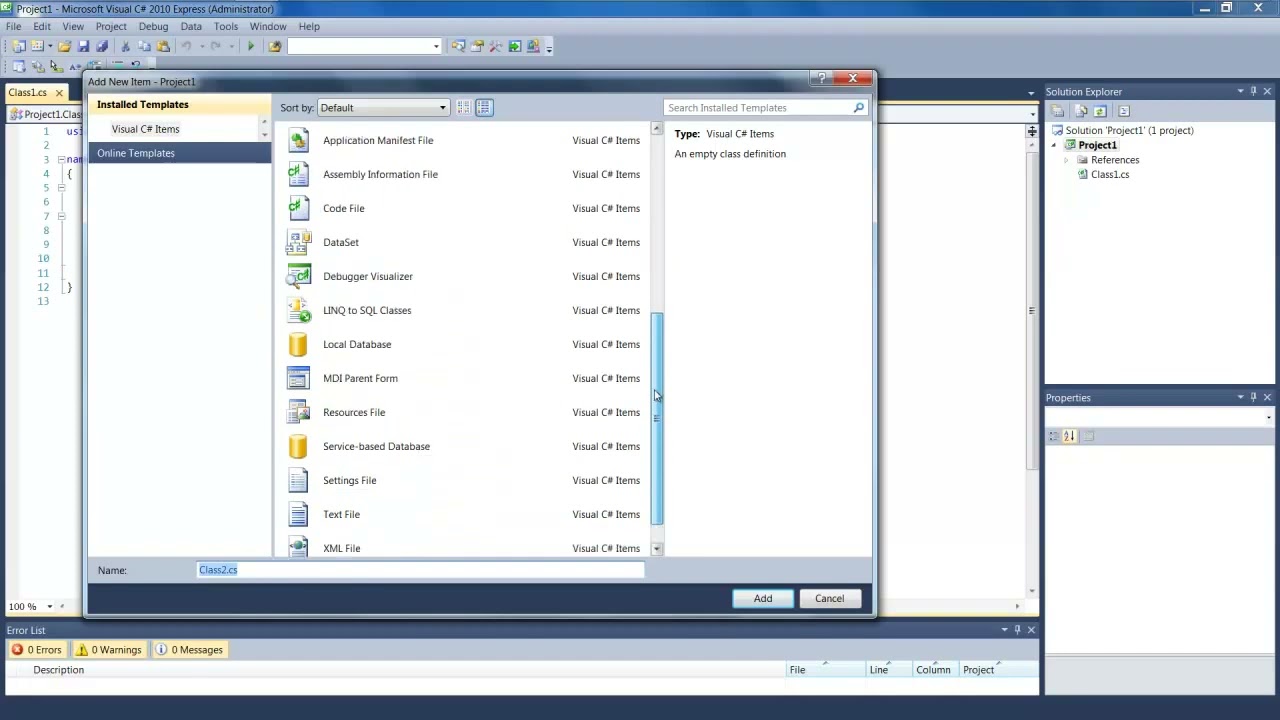Screen dimensions: 1280x720
Task: Click the Cancel button
Action: 829,598
